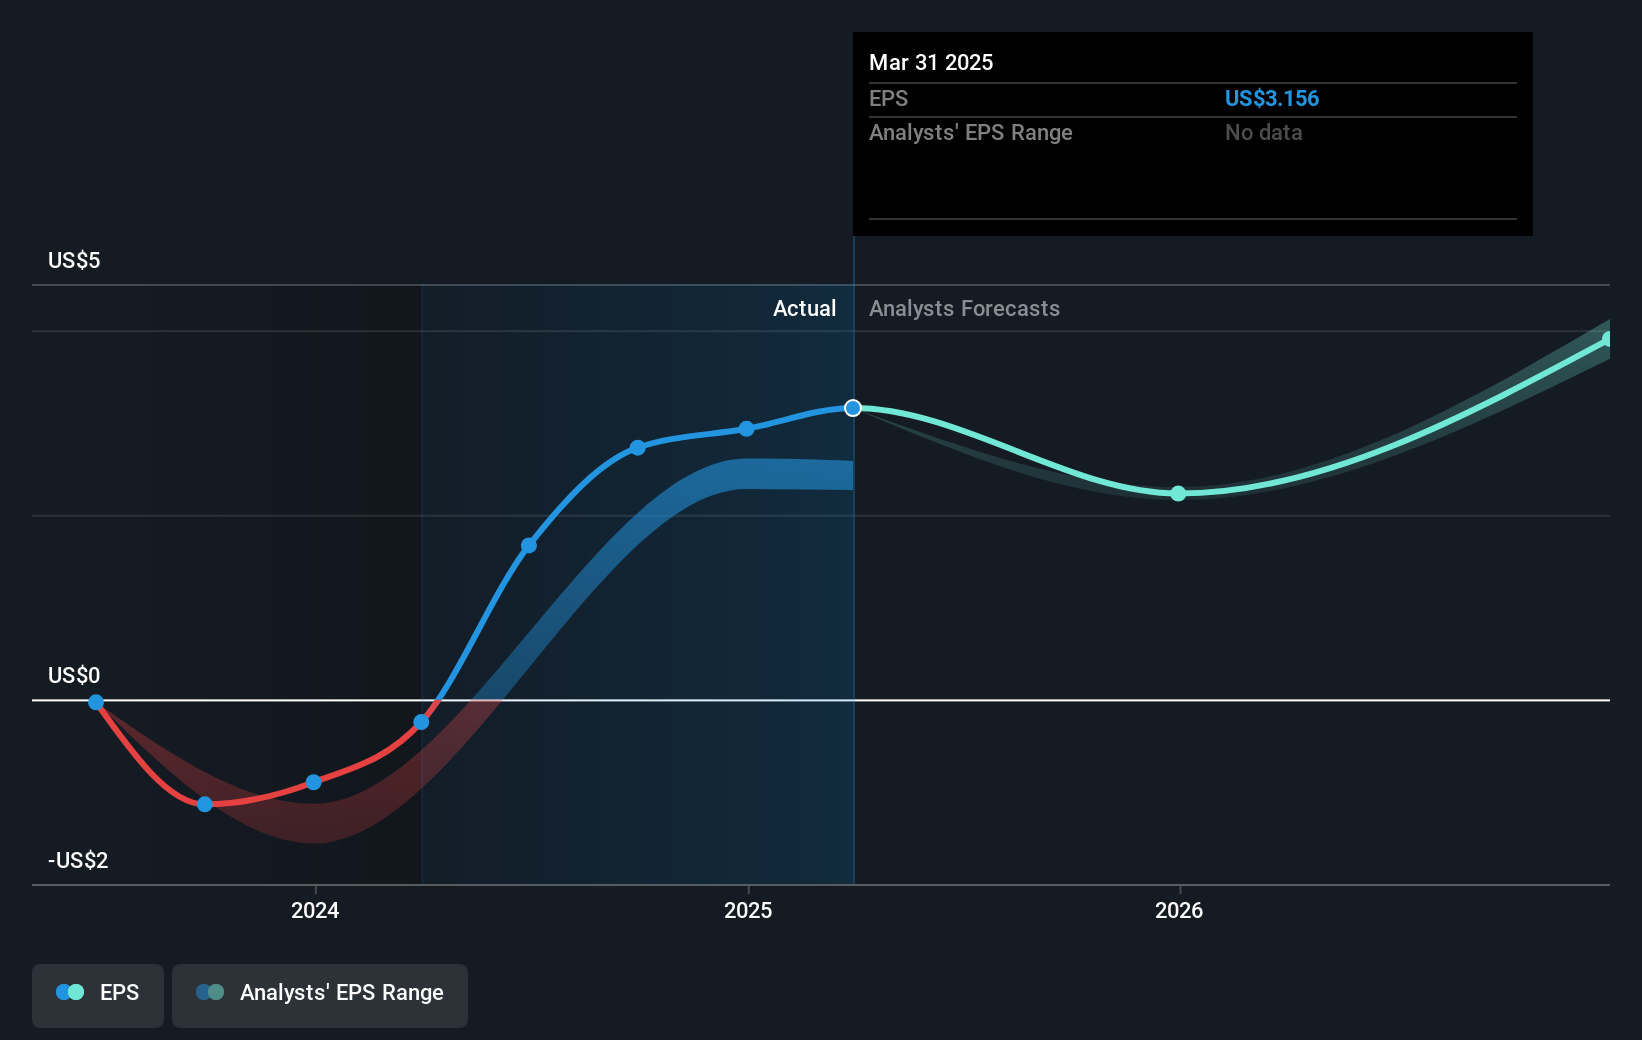Switch to the Actual section of the chart
Viewport: 1642px width, 1040px height.
point(804,308)
